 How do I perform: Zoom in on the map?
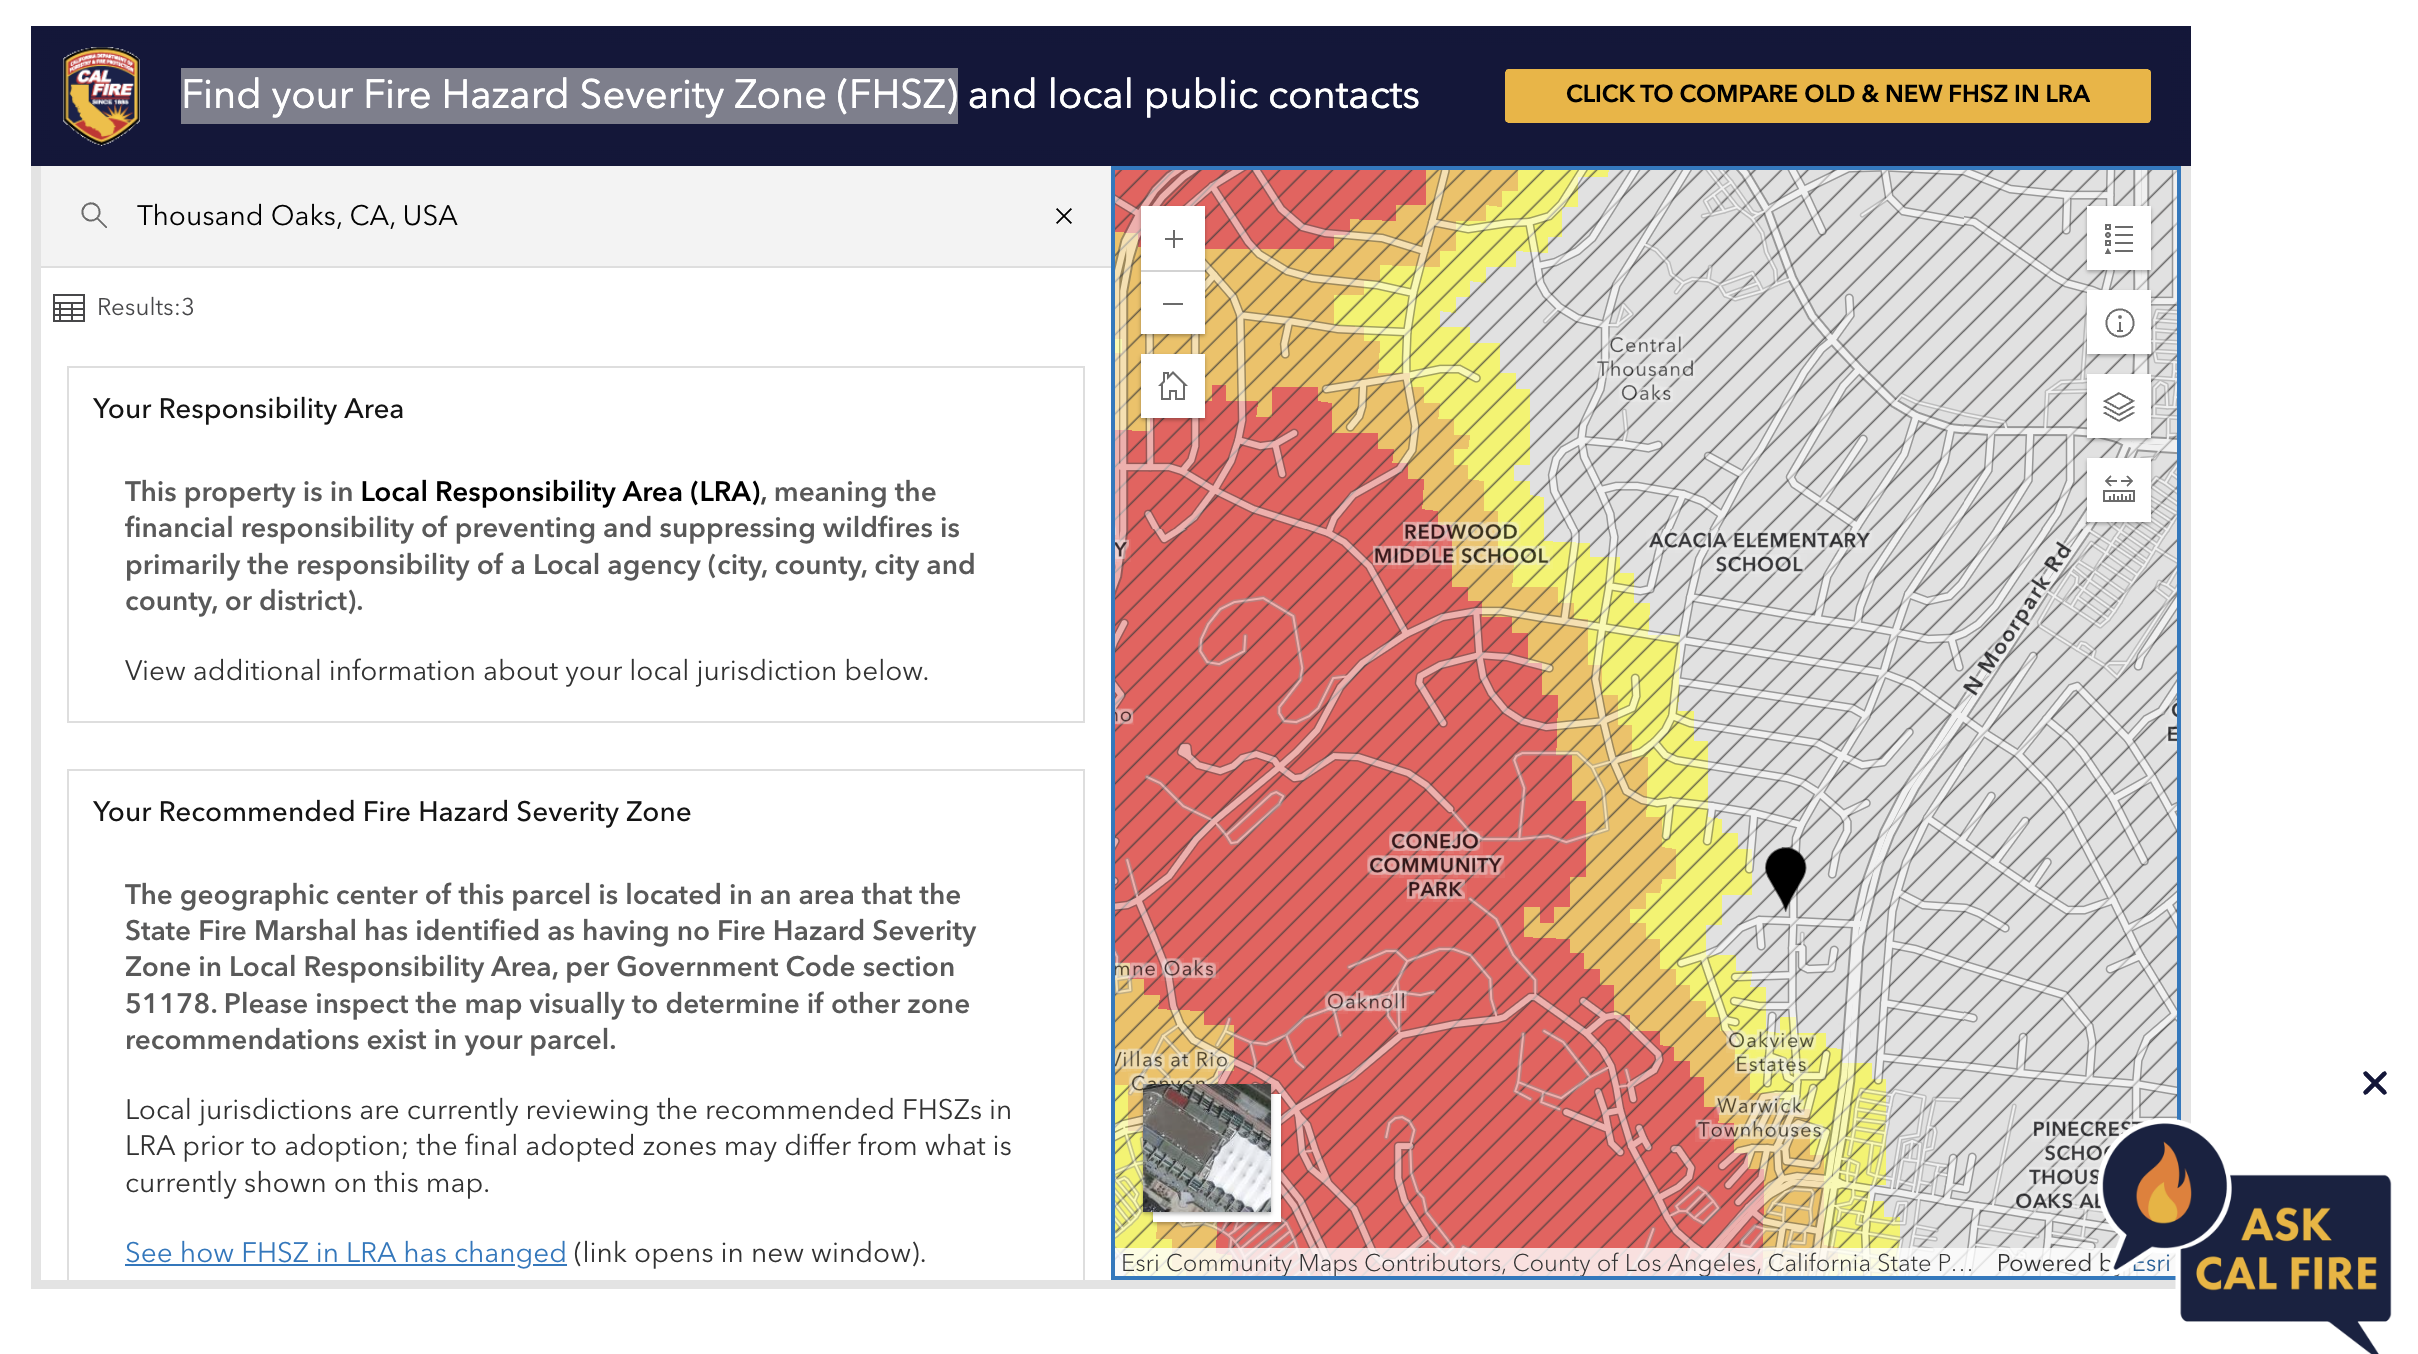[x=1172, y=238]
